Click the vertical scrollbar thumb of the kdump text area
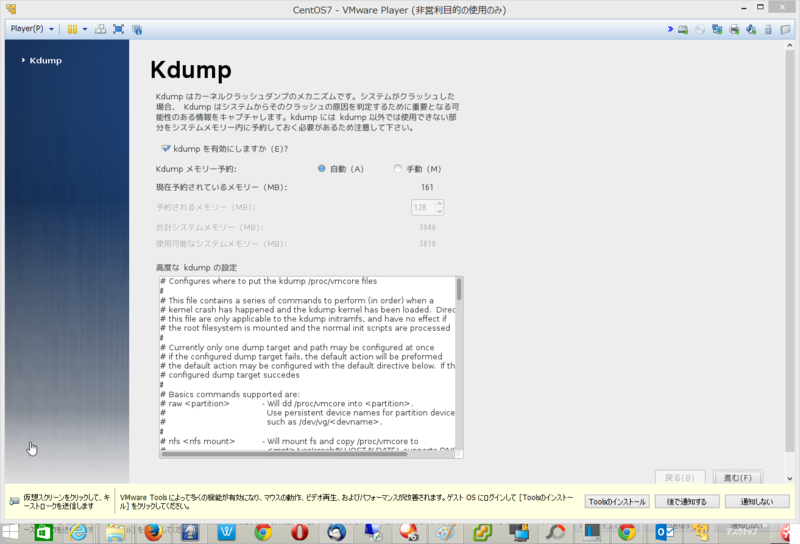The image size is (800, 544). pos(459,289)
